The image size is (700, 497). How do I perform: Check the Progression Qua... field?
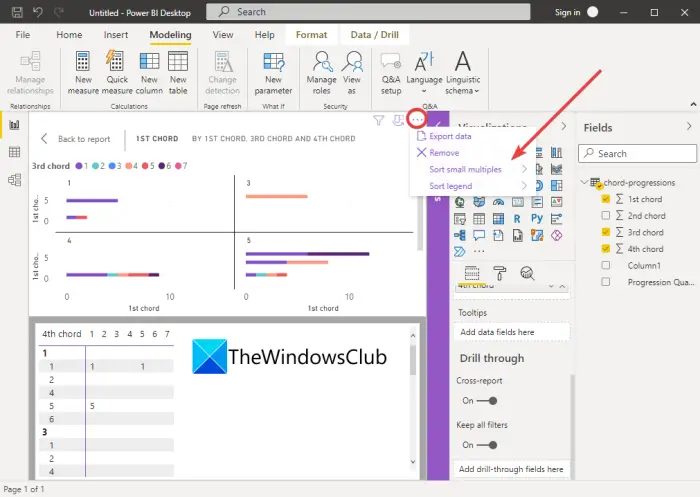tap(606, 282)
